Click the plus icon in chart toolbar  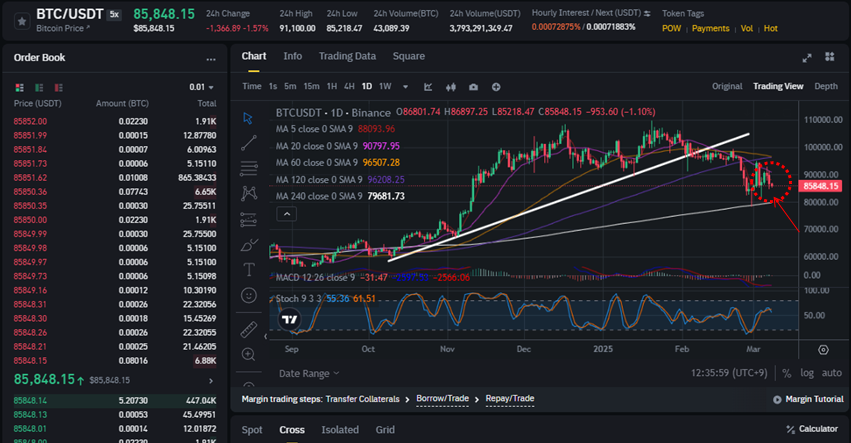tap(496, 87)
